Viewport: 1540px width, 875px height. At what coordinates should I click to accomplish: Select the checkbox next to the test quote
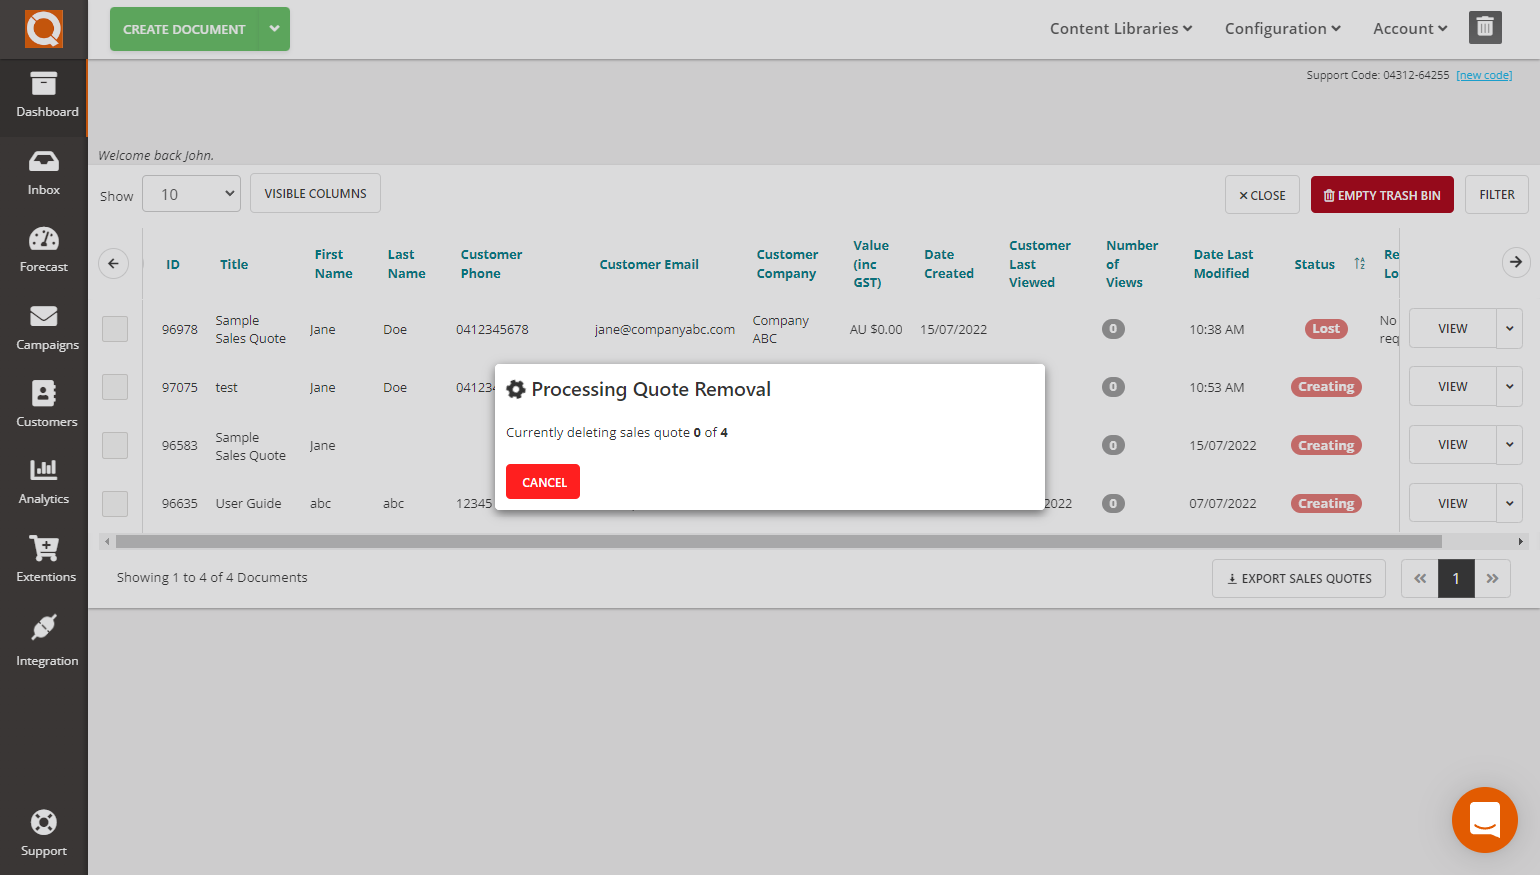point(114,386)
